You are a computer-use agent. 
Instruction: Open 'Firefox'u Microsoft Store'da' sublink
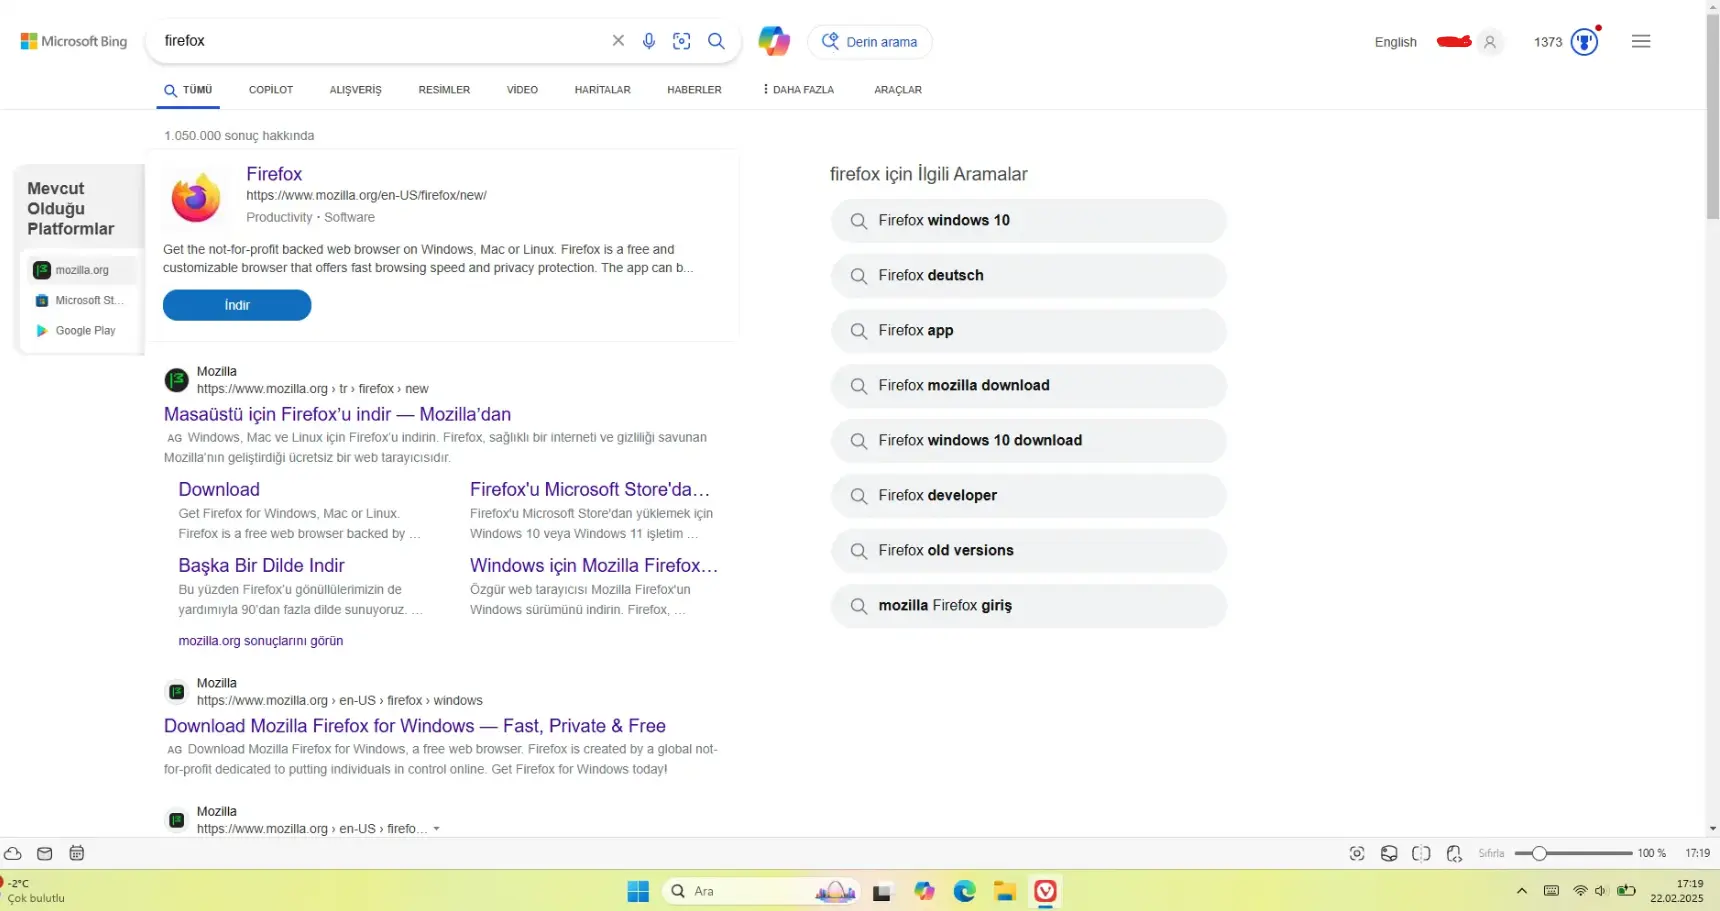(x=590, y=489)
